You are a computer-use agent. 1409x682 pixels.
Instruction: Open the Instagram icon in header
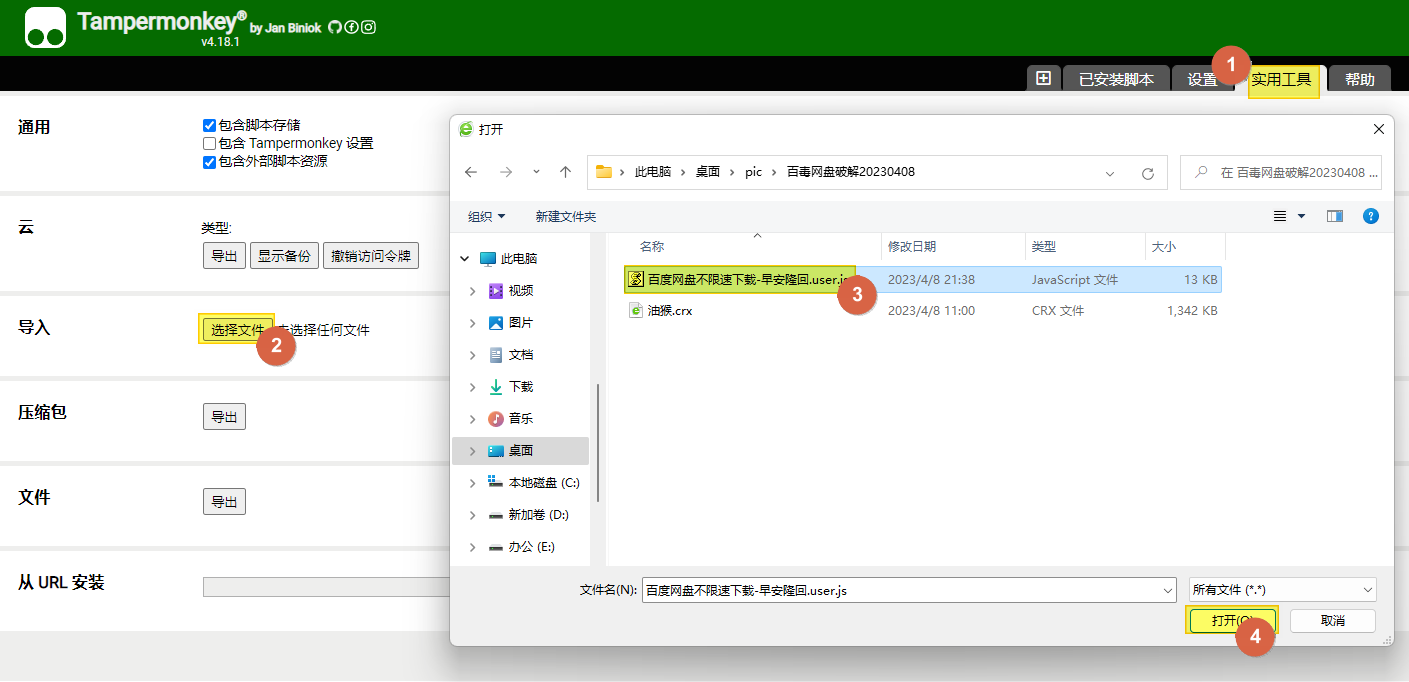pos(368,28)
